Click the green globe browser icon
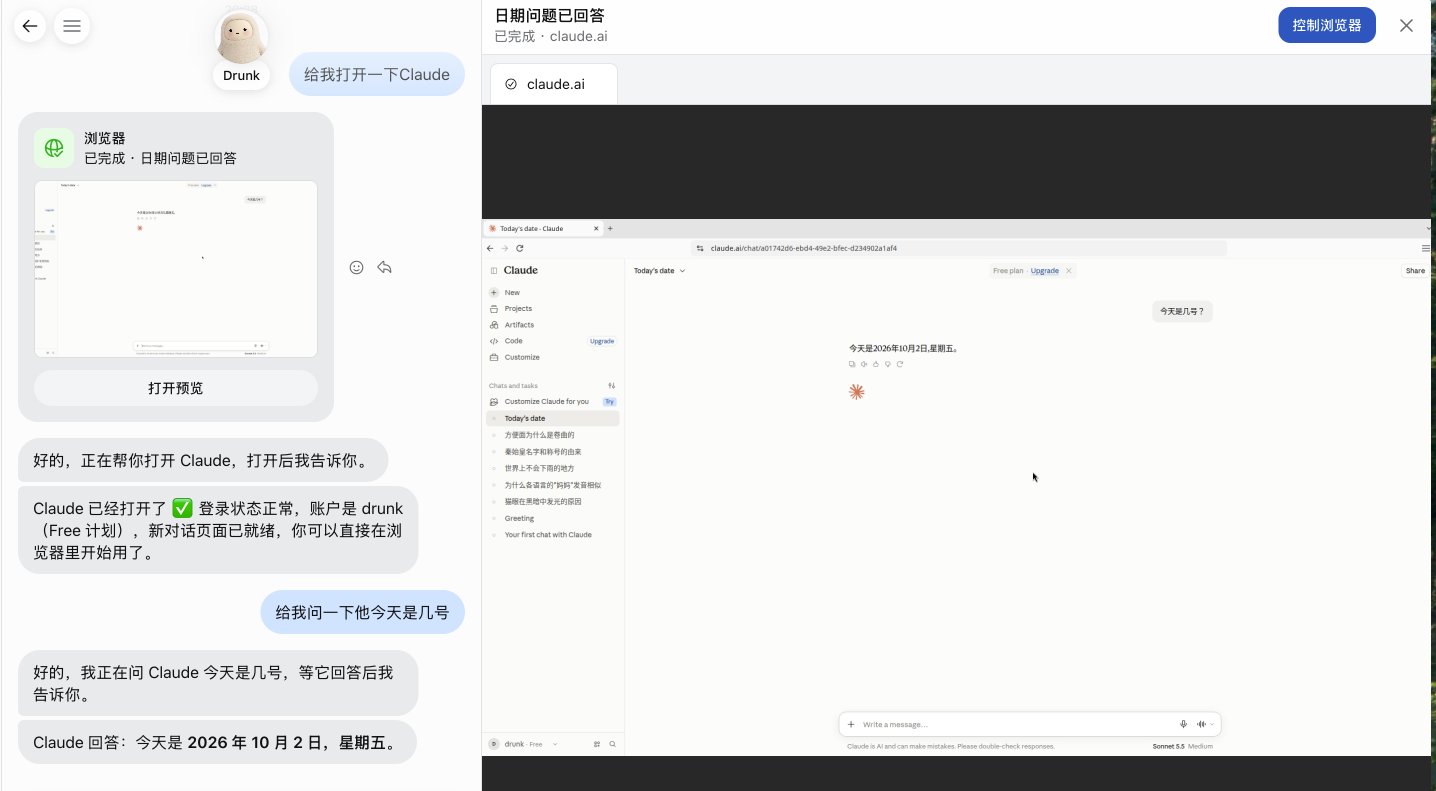1436x791 pixels. click(54, 148)
